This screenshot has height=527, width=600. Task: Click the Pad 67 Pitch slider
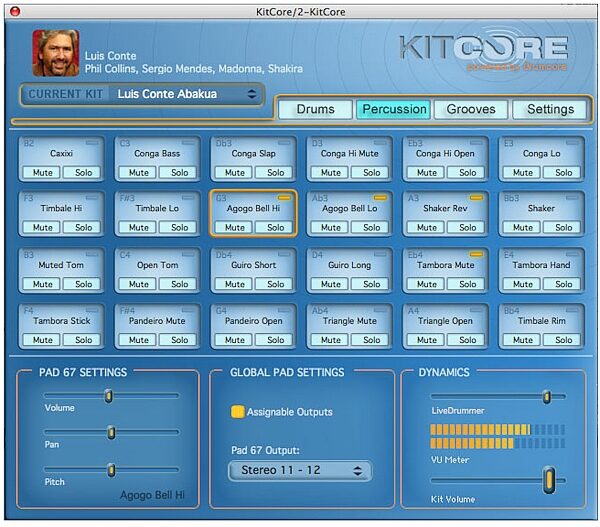coord(111,470)
